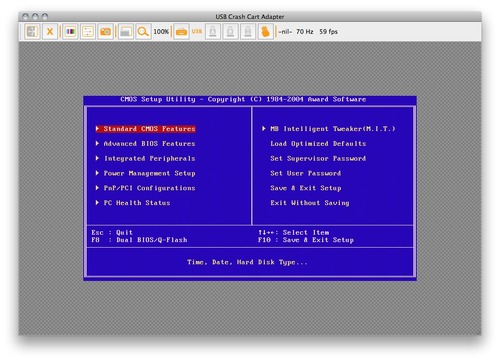This screenshot has height=361, width=500.
Task: Click the orange hand icon
Action: coord(266,32)
